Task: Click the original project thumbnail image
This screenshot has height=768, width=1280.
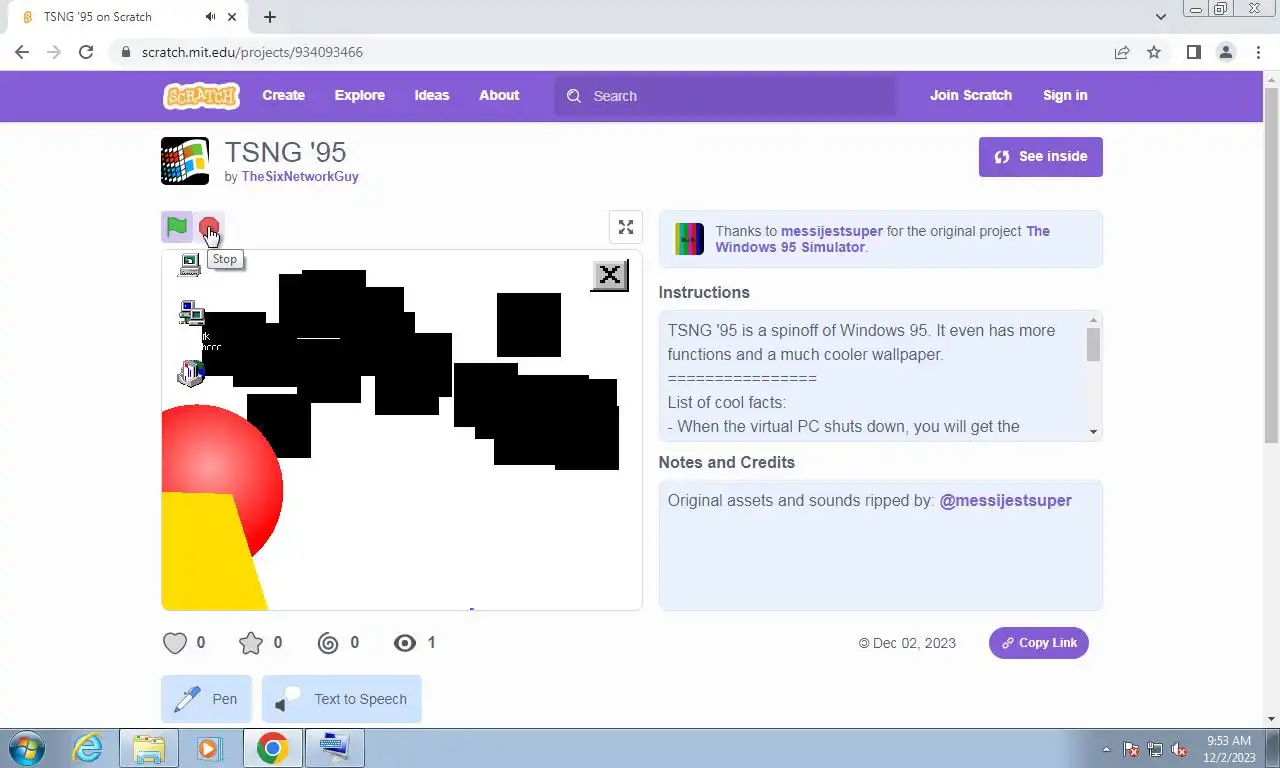Action: (x=690, y=239)
